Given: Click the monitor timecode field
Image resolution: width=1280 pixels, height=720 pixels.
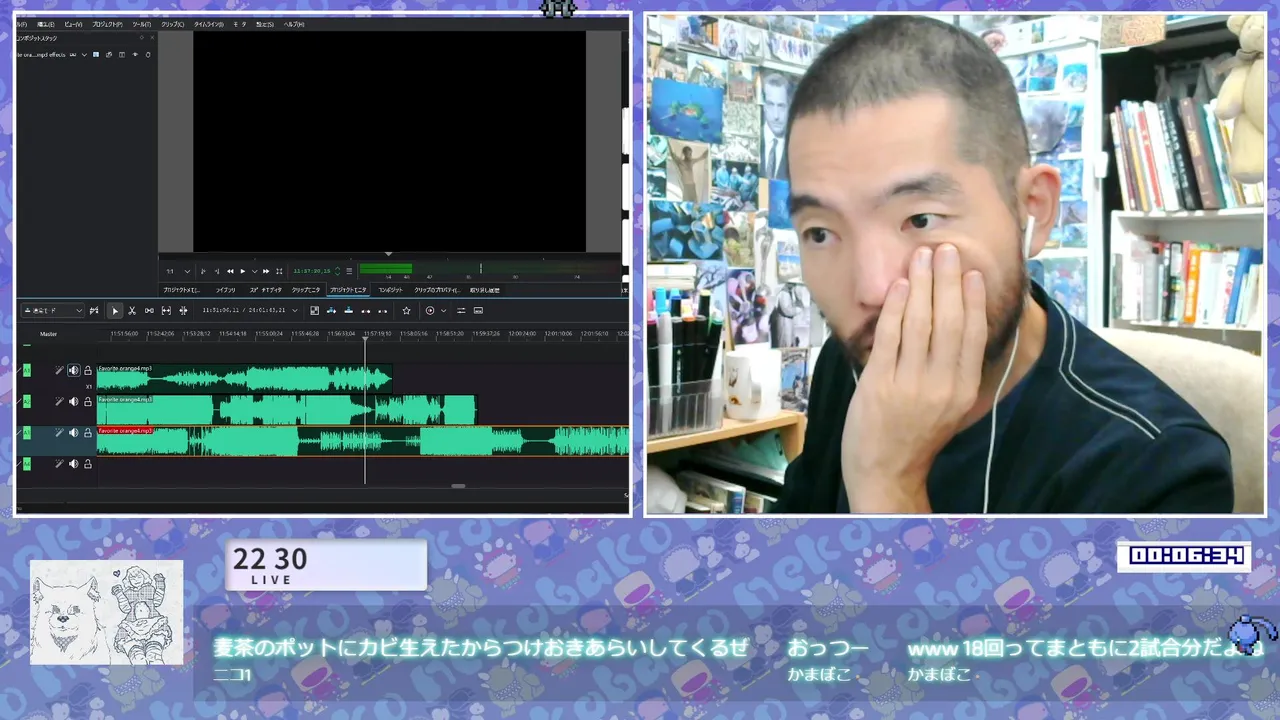Looking at the screenshot, I should pos(312,271).
